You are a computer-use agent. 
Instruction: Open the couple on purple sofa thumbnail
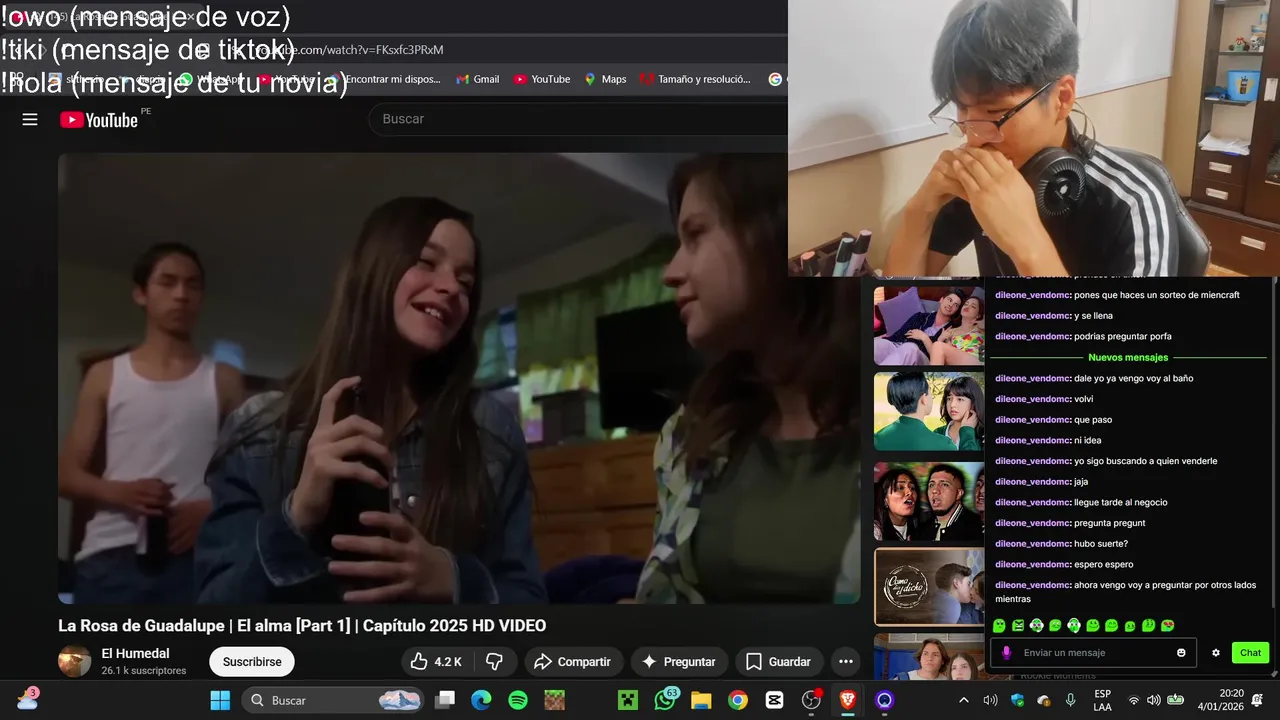[x=929, y=326]
